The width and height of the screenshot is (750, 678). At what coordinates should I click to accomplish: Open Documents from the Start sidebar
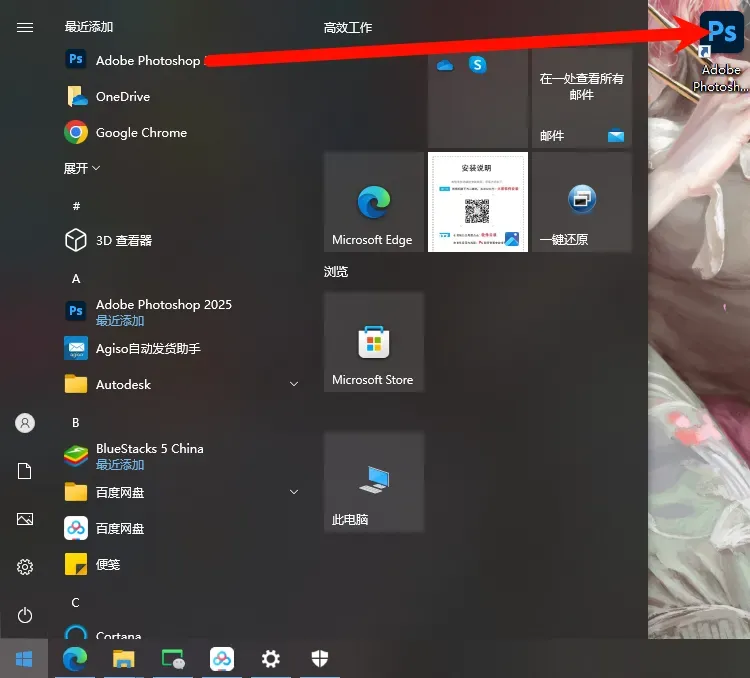coord(25,471)
